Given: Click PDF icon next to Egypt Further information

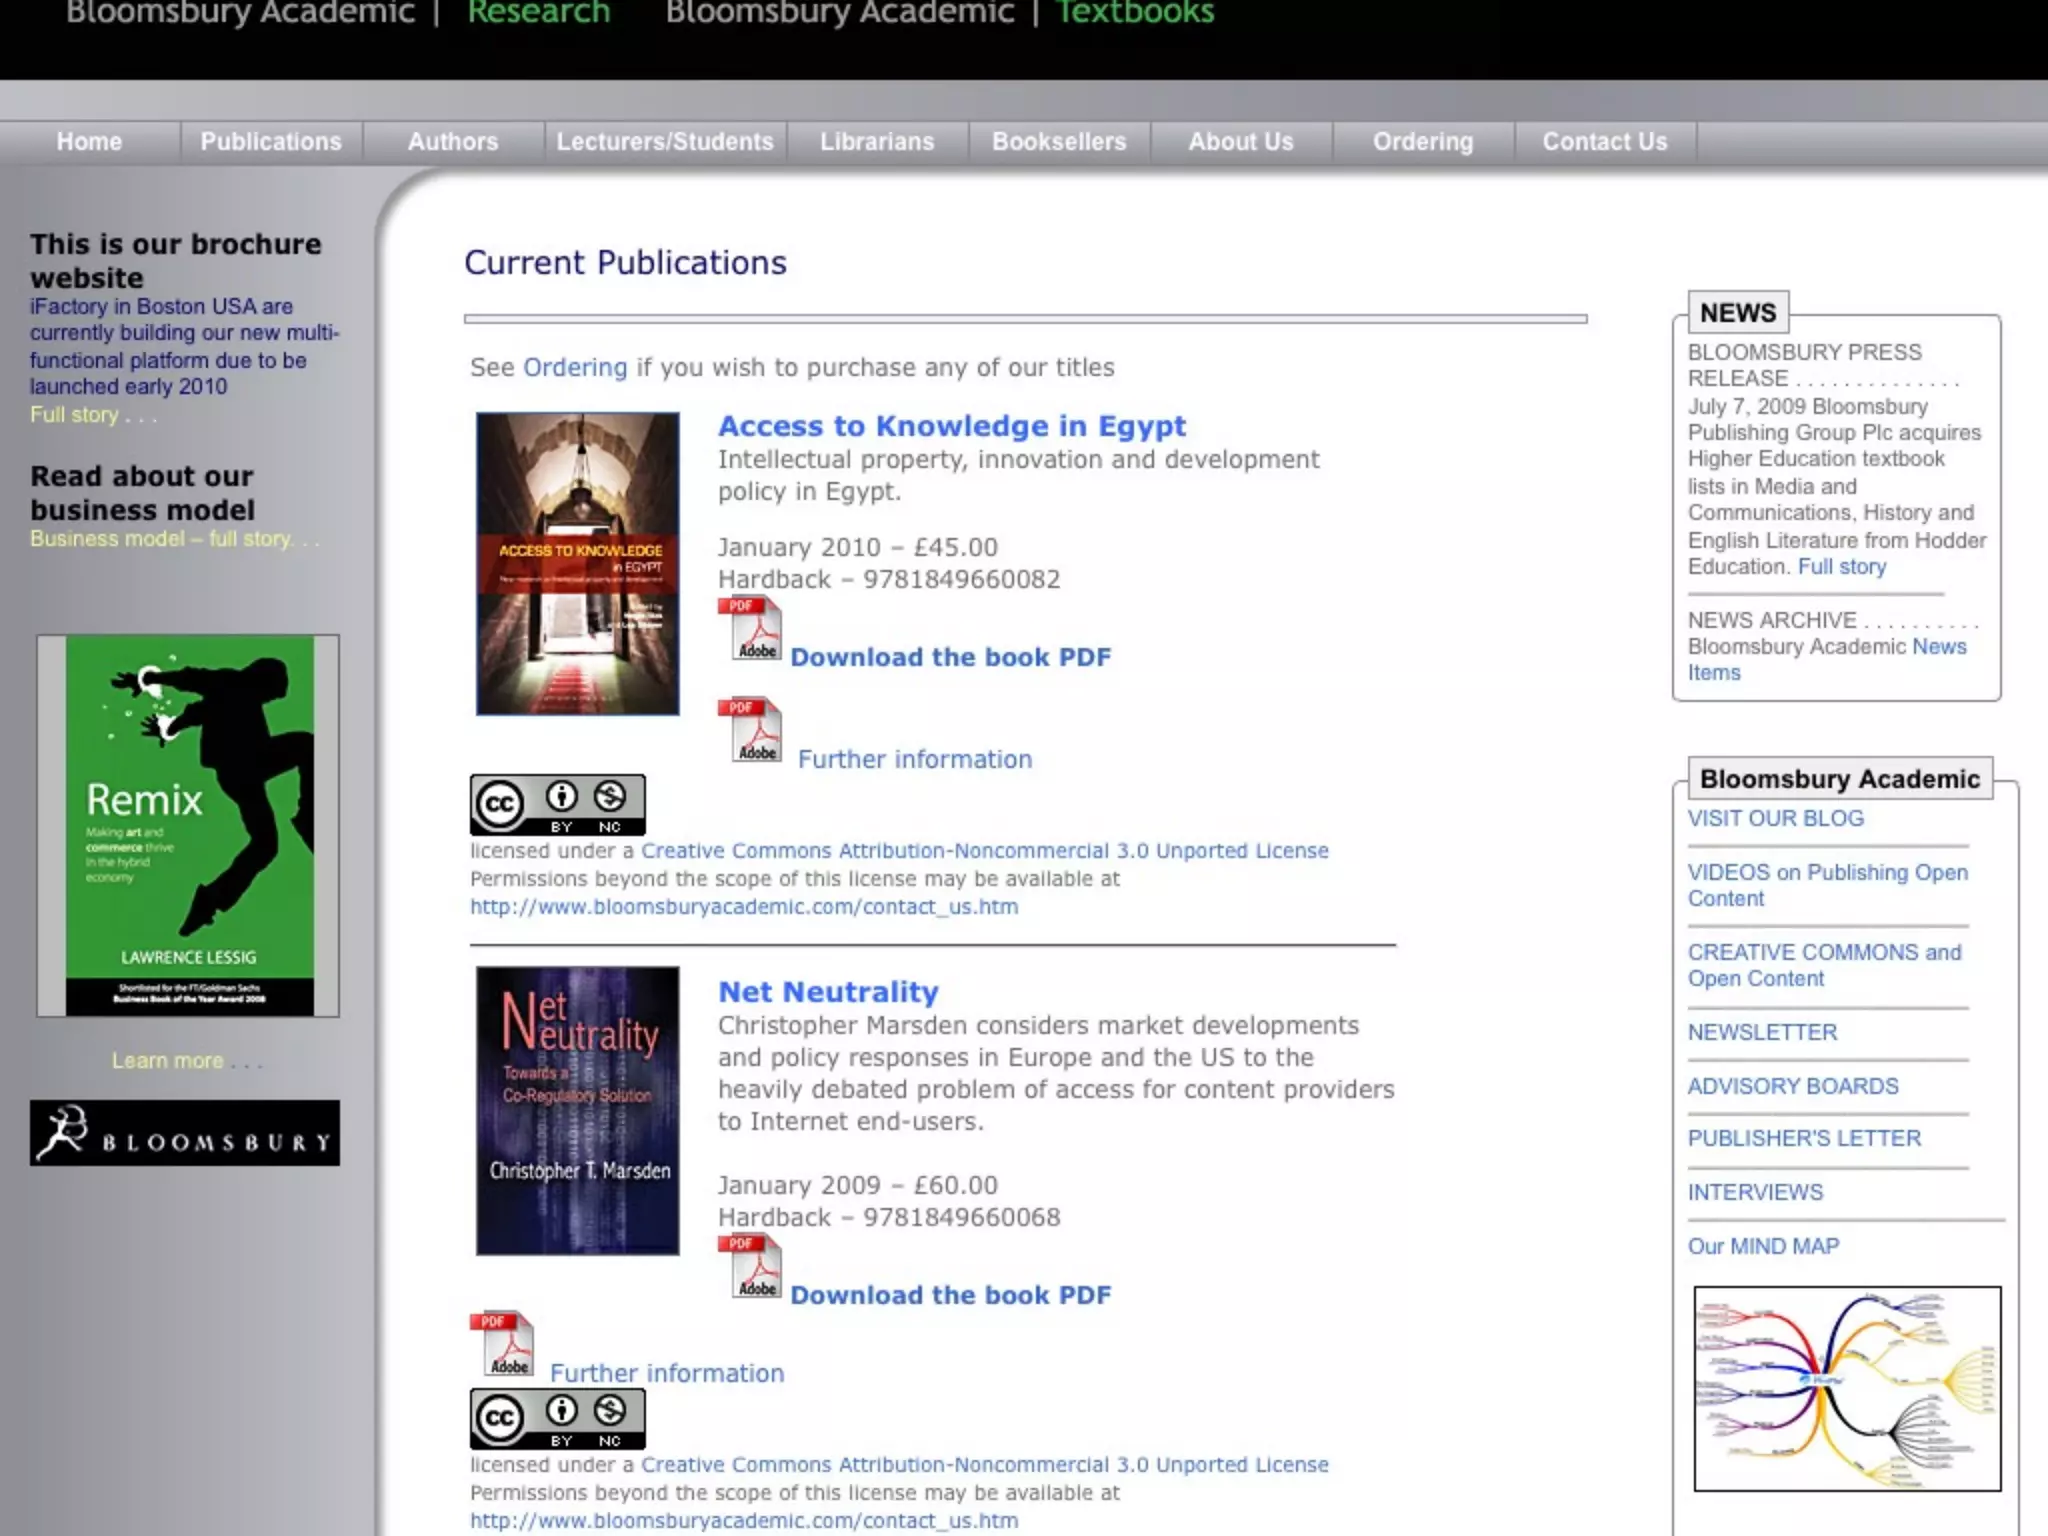Looking at the screenshot, I should pos(749,731).
